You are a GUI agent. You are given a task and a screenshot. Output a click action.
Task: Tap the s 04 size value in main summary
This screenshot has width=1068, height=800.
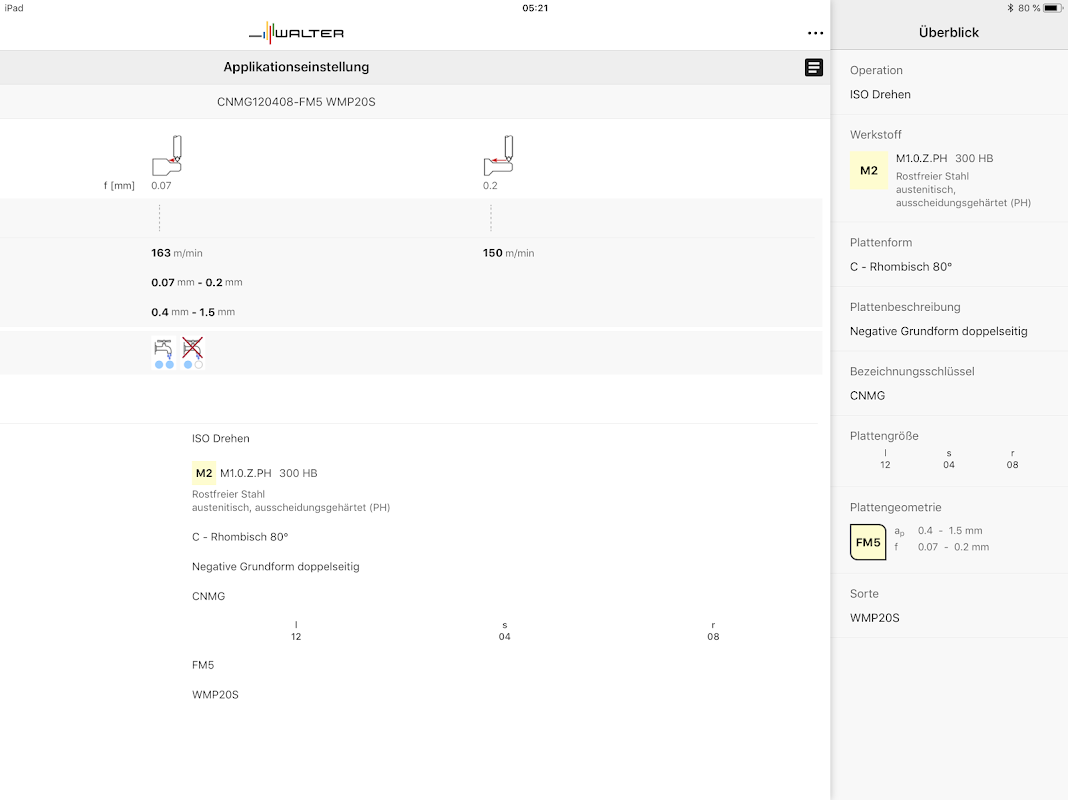[505, 631]
